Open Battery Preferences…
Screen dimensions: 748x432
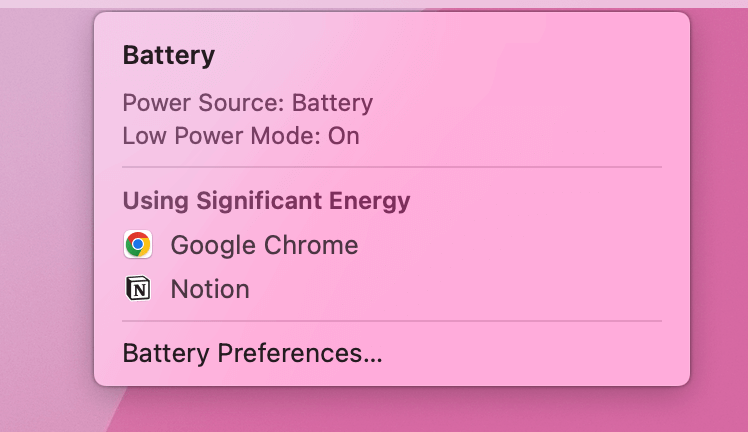click(252, 354)
